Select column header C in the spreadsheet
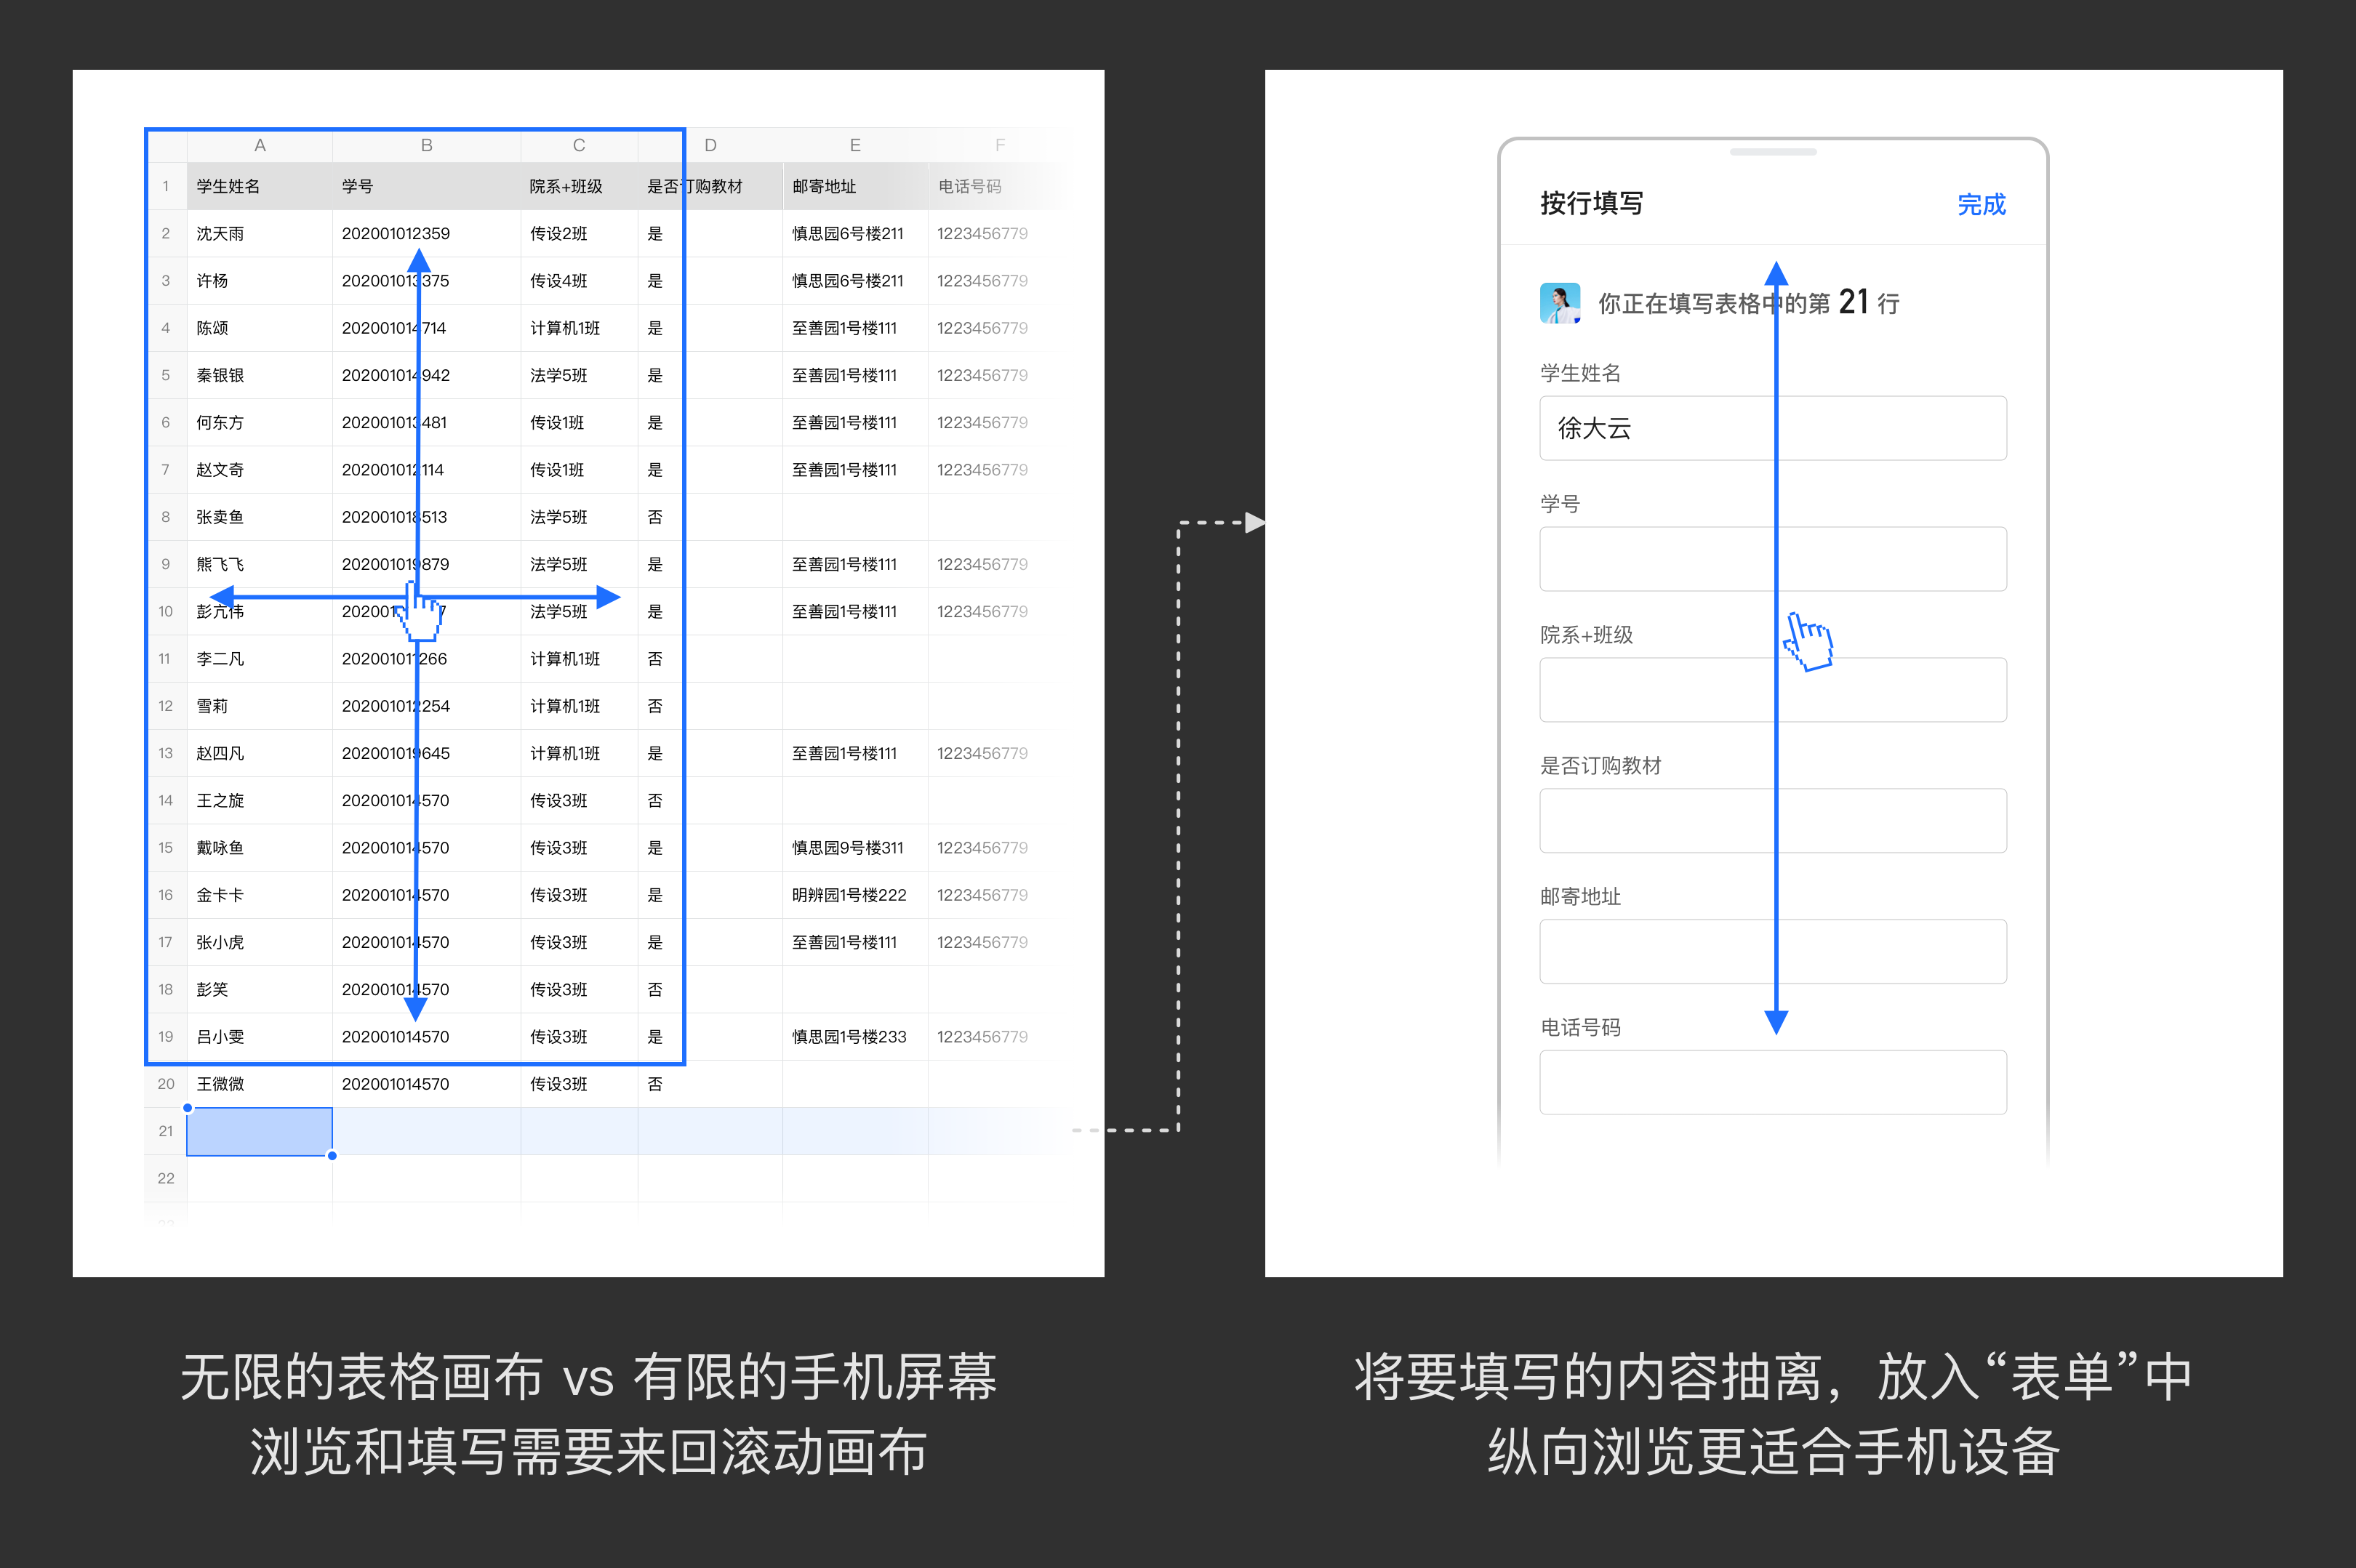Image resolution: width=2356 pixels, height=1568 pixels. click(579, 145)
